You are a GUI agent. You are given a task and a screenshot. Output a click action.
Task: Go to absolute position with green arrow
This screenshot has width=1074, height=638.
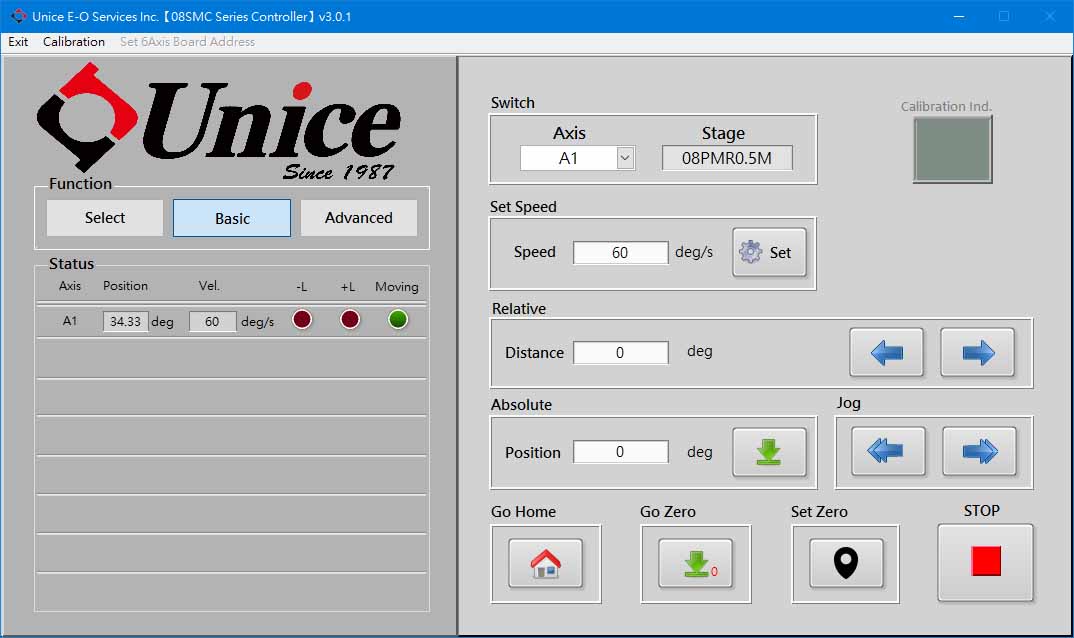pyautogui.click(x=769, y=452)
